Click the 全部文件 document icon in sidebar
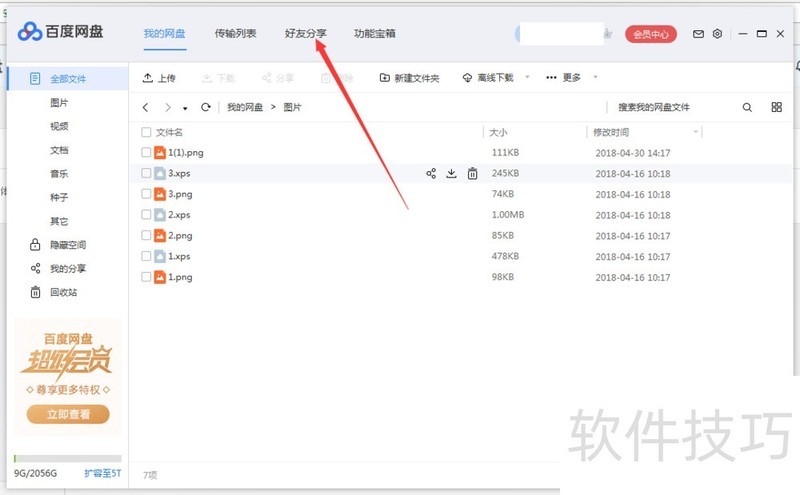 tap(35, 79)
